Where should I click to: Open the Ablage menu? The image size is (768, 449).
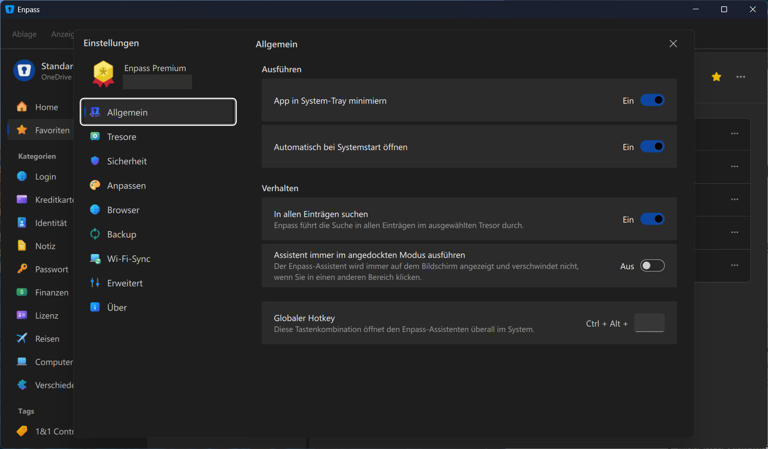click(x=24, y=34)
